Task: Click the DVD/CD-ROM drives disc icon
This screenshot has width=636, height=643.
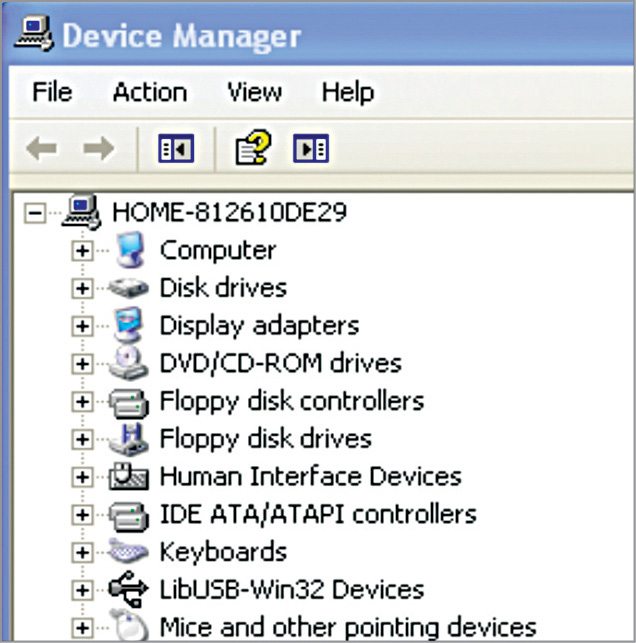Action: [129, 363]
